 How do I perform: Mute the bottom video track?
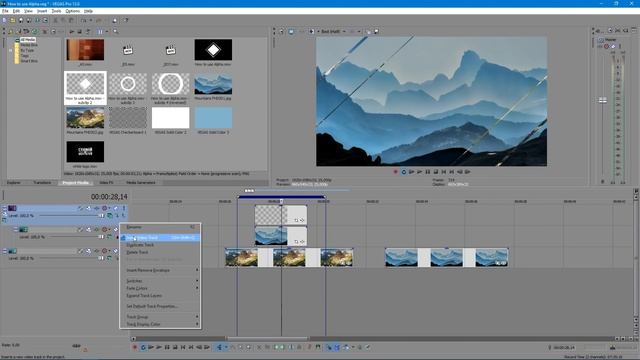point(116,251)
